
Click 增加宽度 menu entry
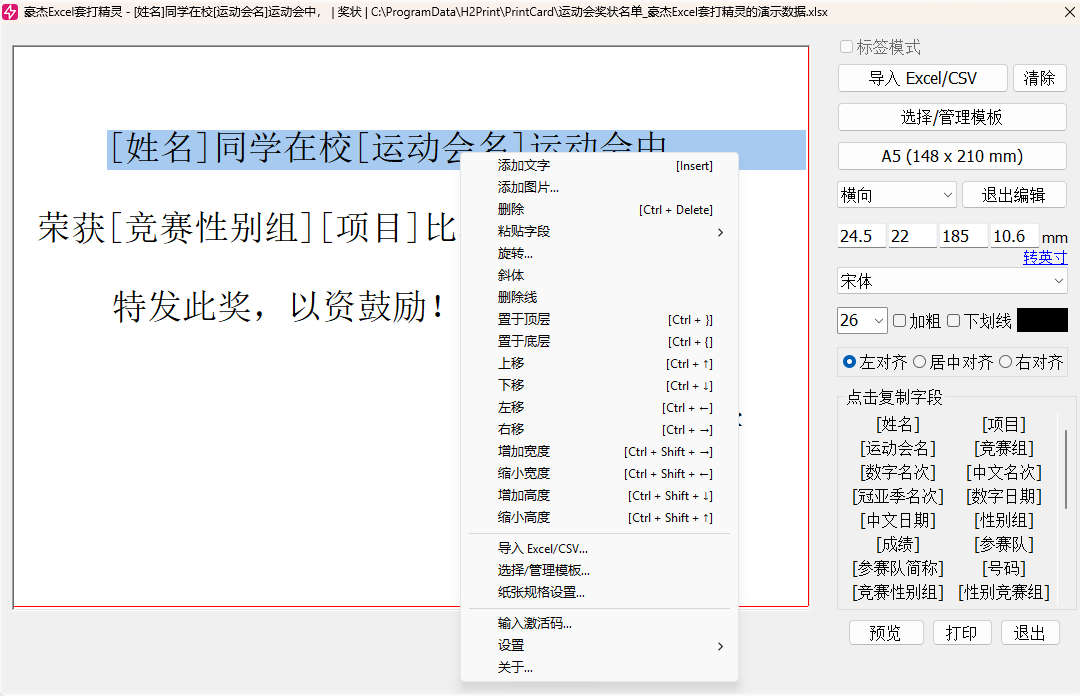coord(599,451)
